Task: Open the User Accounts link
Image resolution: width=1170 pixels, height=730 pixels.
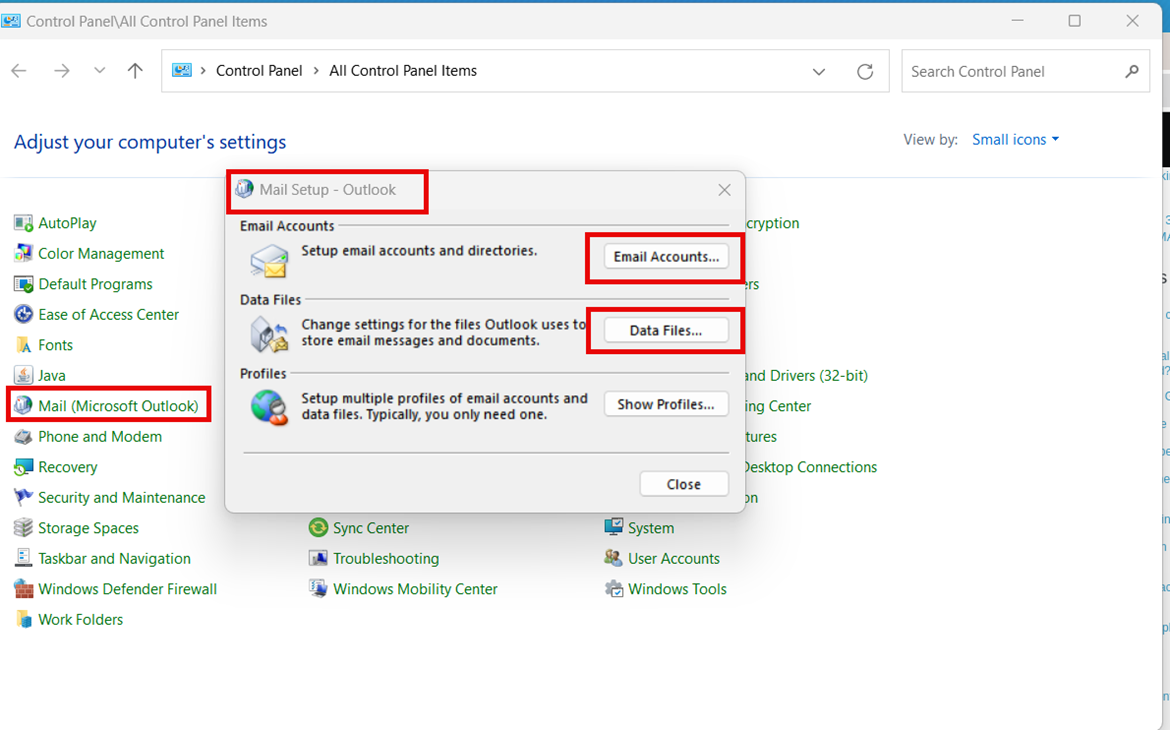Action: coord(674,559)
